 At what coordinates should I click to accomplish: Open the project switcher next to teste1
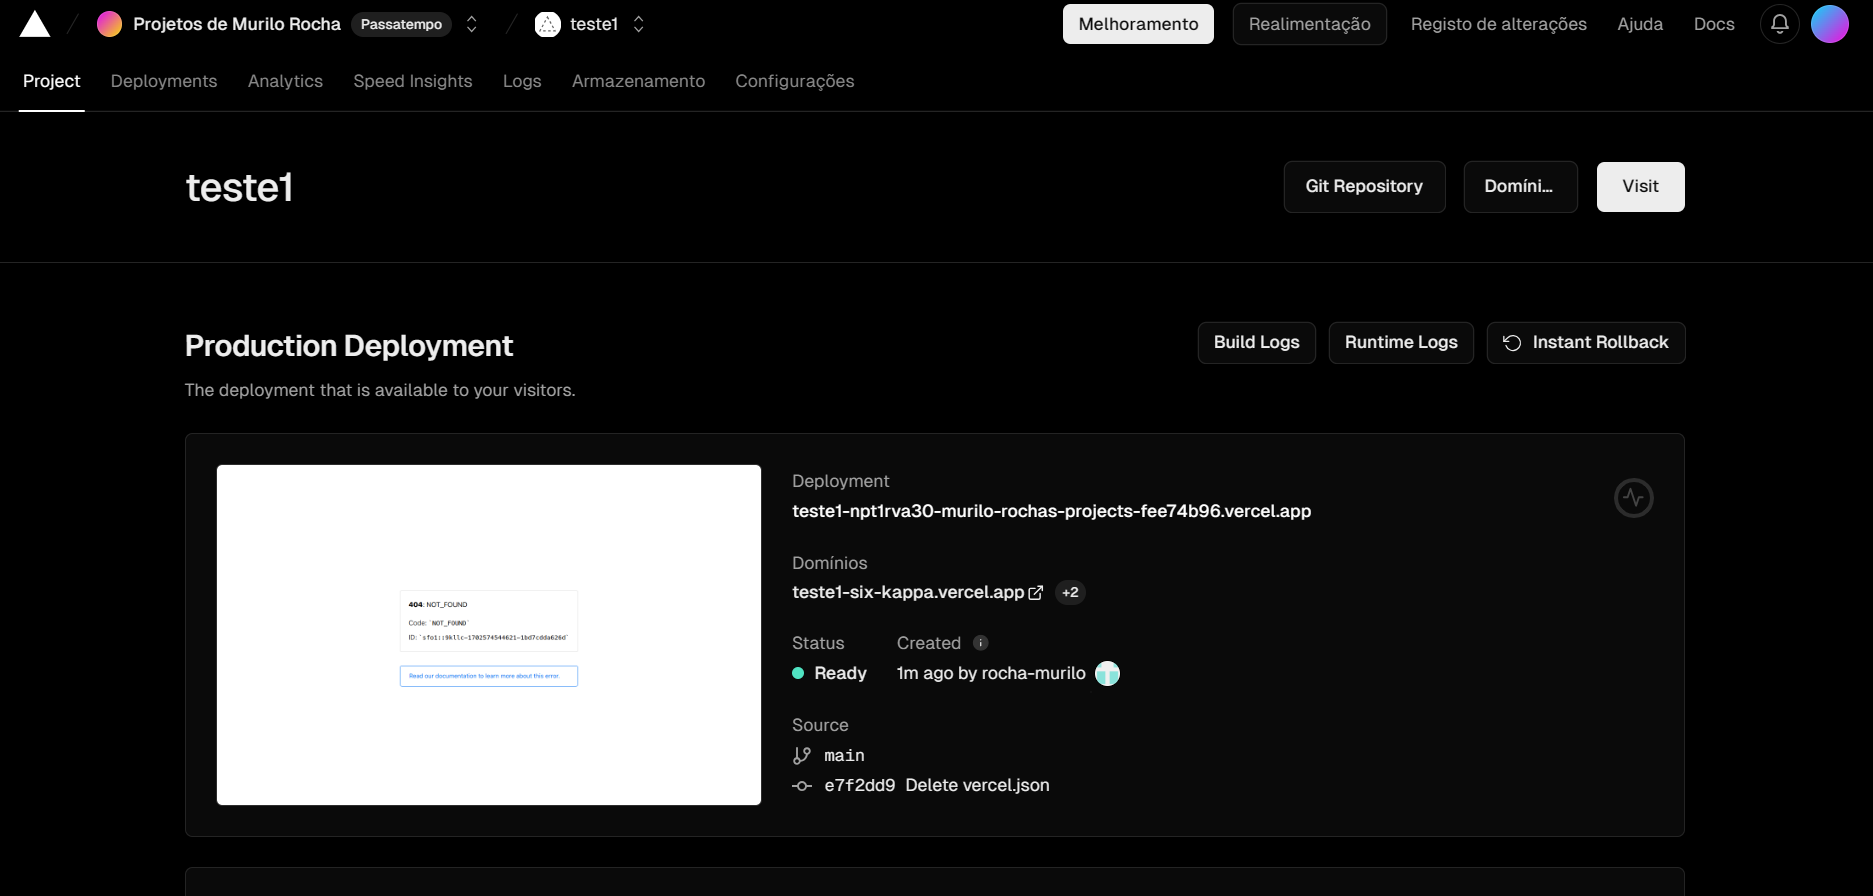coord(639,24)
